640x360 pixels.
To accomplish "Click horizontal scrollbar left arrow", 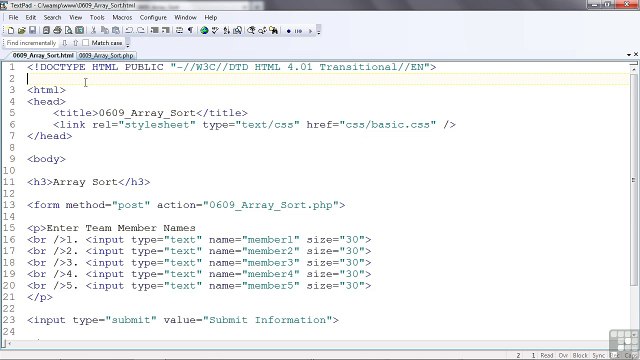I will [10, 344].
